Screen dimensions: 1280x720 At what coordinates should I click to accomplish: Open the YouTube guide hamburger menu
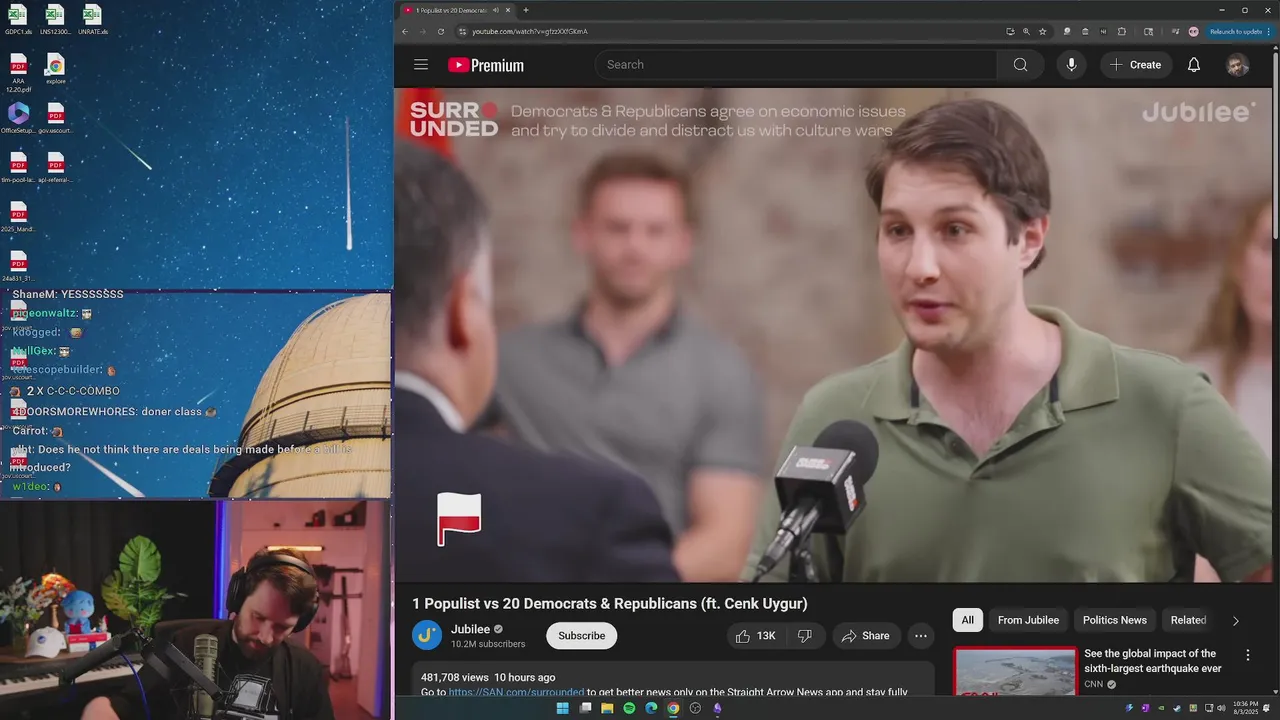[x=421, y=65]
